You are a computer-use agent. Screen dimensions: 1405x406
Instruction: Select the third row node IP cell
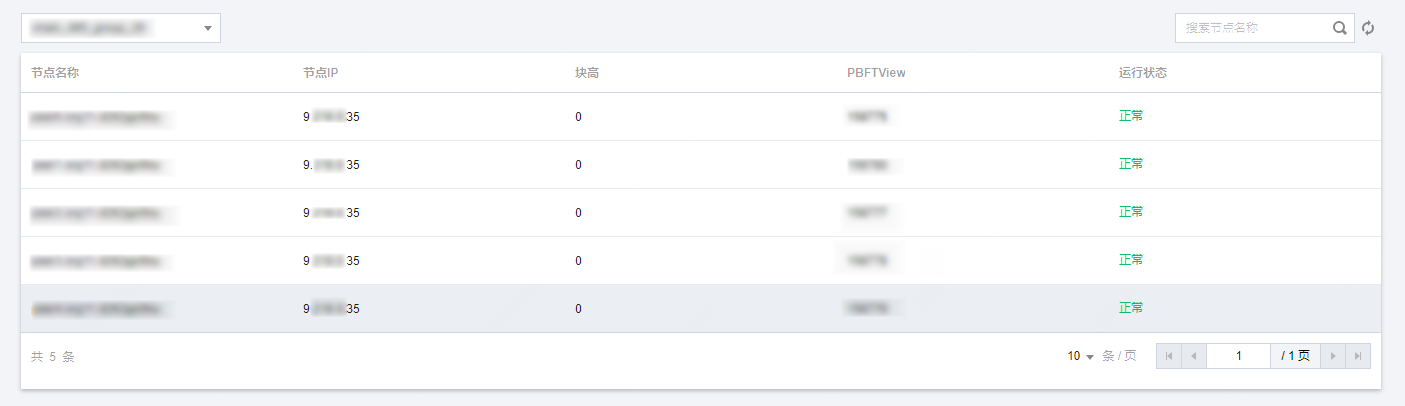tap(331, 213)
